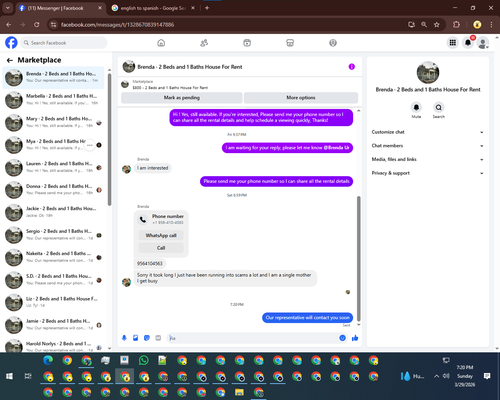Open Liz conversation in list
Viewport: 500px width, 400px height.
click(53, 302)
